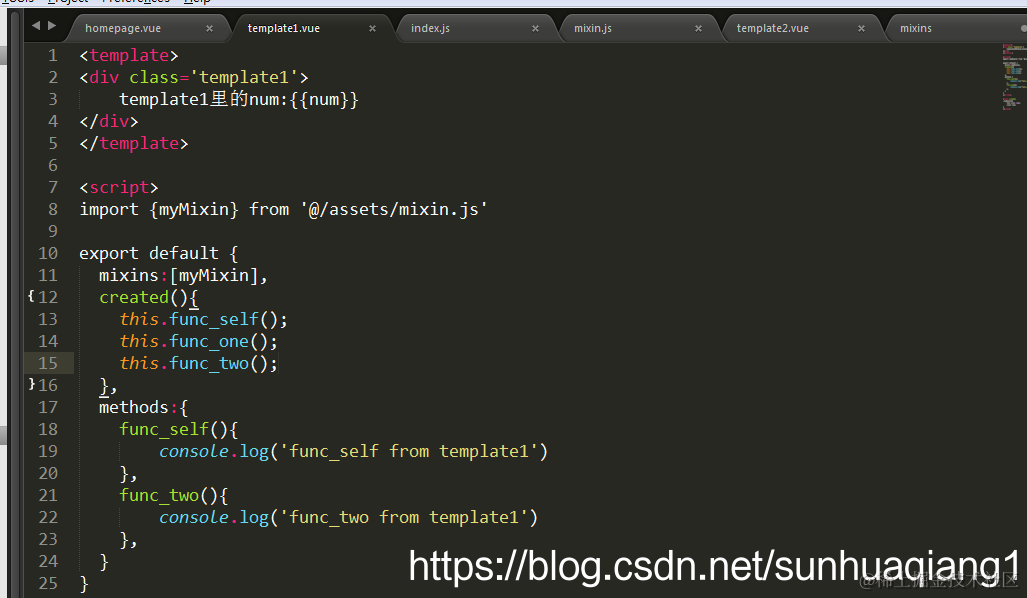Click the opening bracket fold marker at line 12
1027x598 pixels.
[x=31, y=296]
